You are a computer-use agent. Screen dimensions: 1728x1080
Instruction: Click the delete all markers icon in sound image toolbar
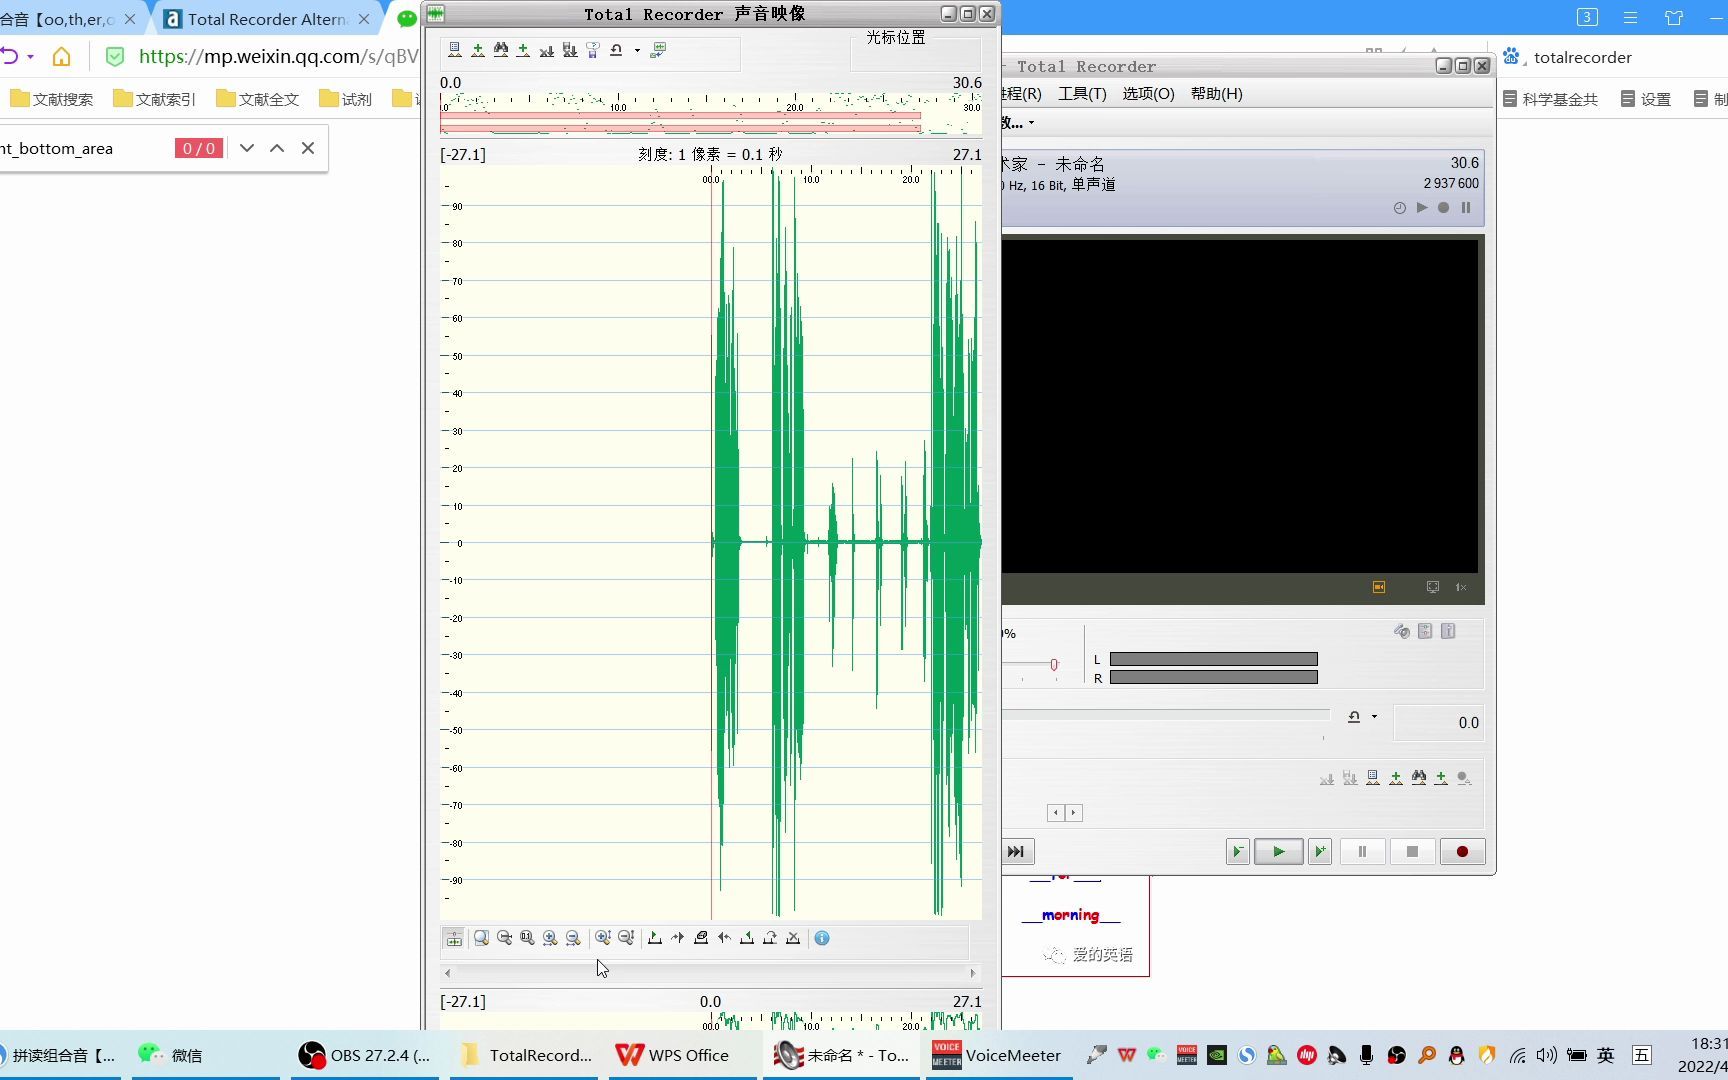(570, 49)
